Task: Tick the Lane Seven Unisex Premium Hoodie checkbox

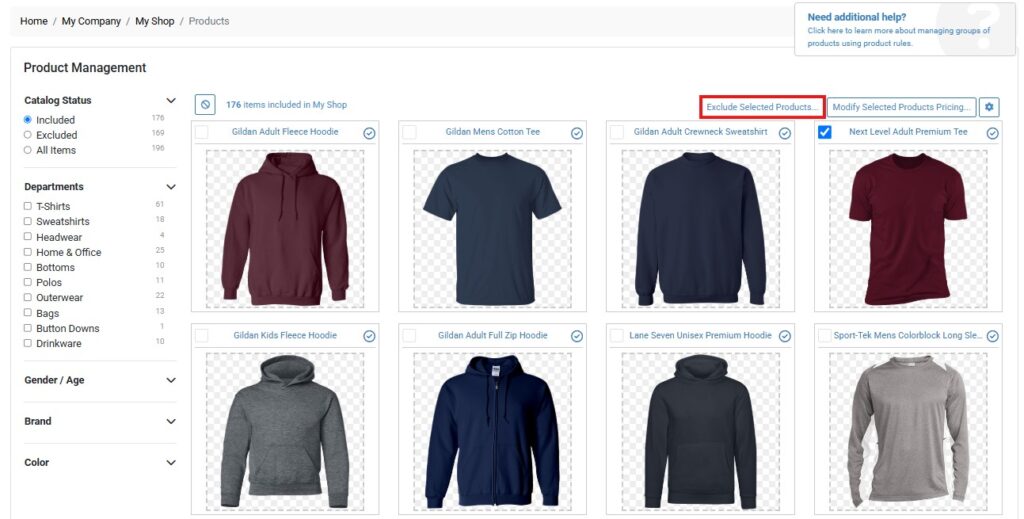Action: point(617,336)
